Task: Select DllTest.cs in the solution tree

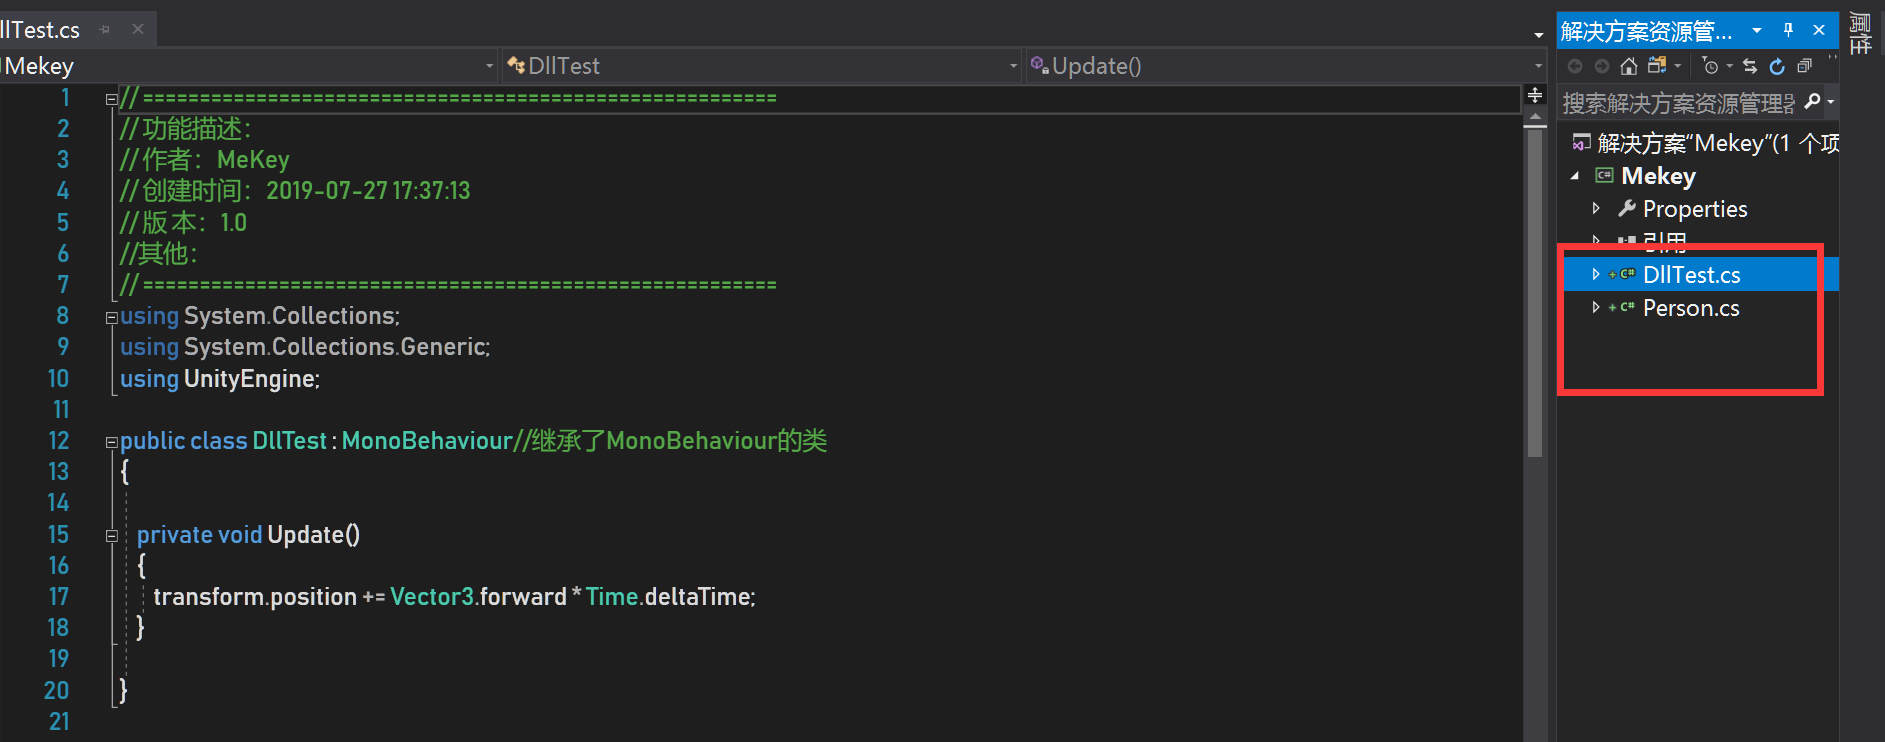Action: [x=1691, y=274]
